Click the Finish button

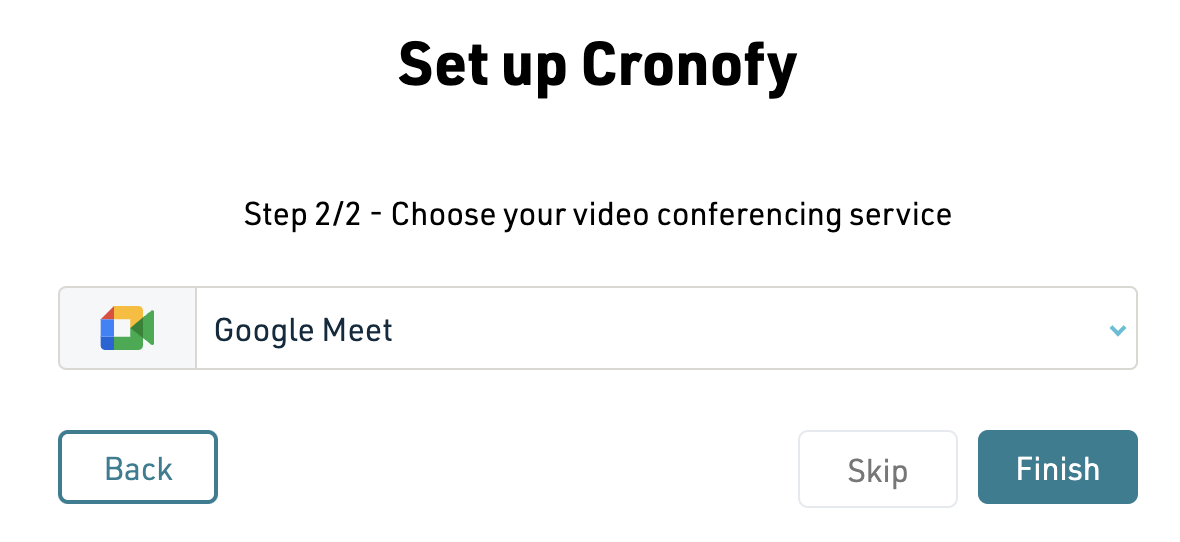pyautogui.click(x=1057, y=467)
